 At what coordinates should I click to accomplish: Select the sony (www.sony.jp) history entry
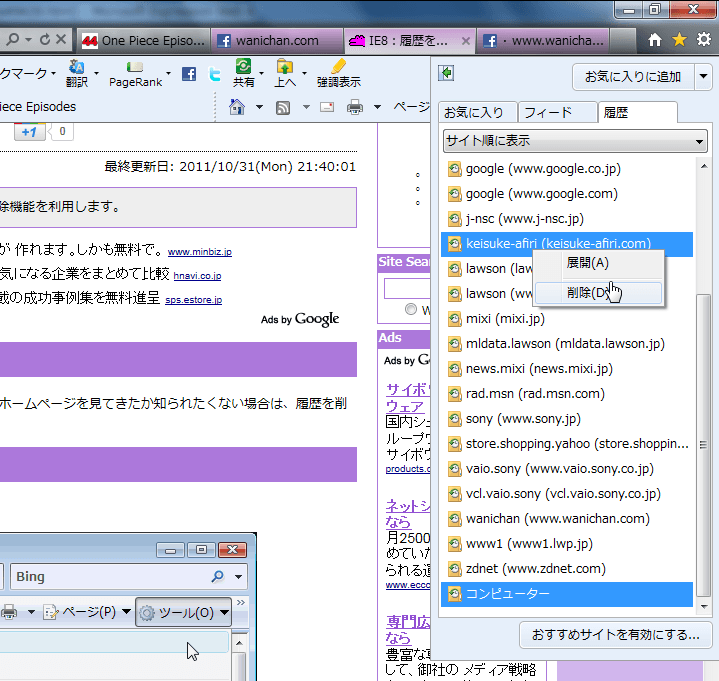[x=567, y=419]
